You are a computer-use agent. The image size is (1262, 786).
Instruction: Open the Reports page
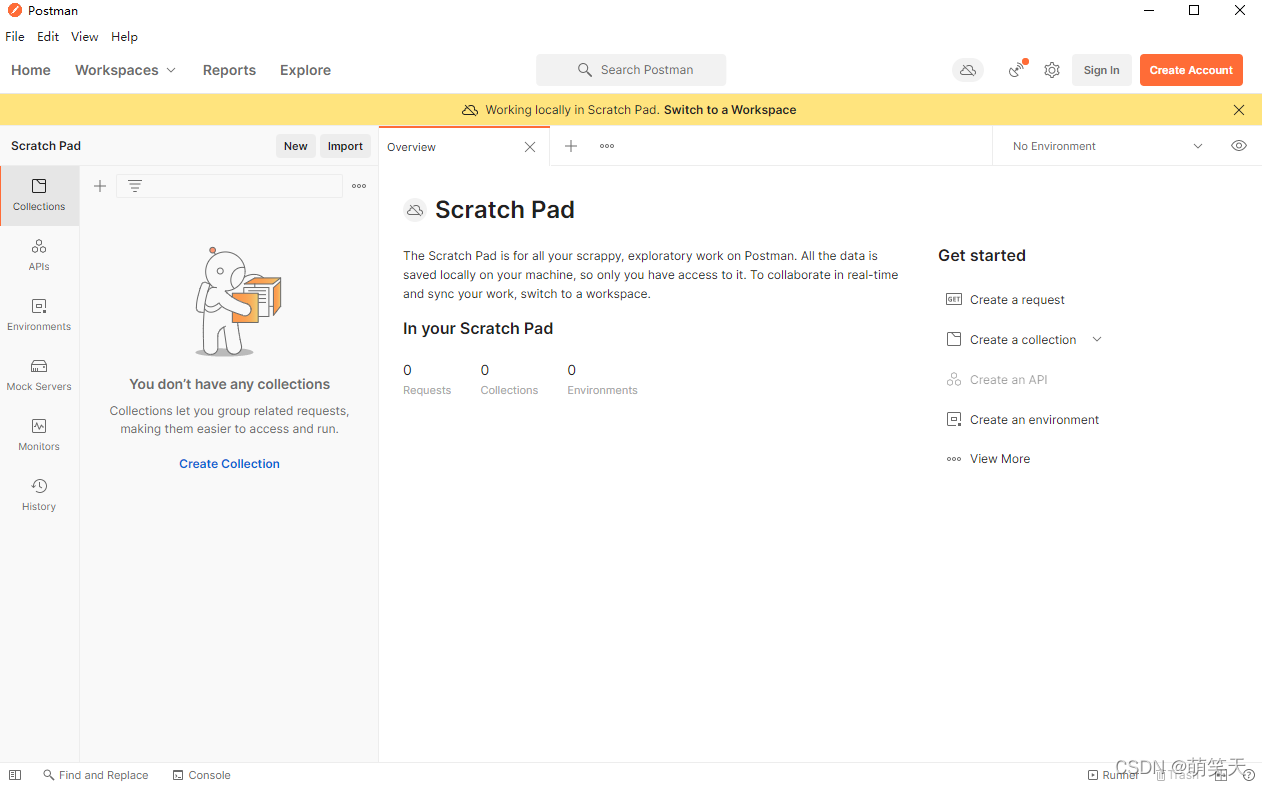point(229,70)
